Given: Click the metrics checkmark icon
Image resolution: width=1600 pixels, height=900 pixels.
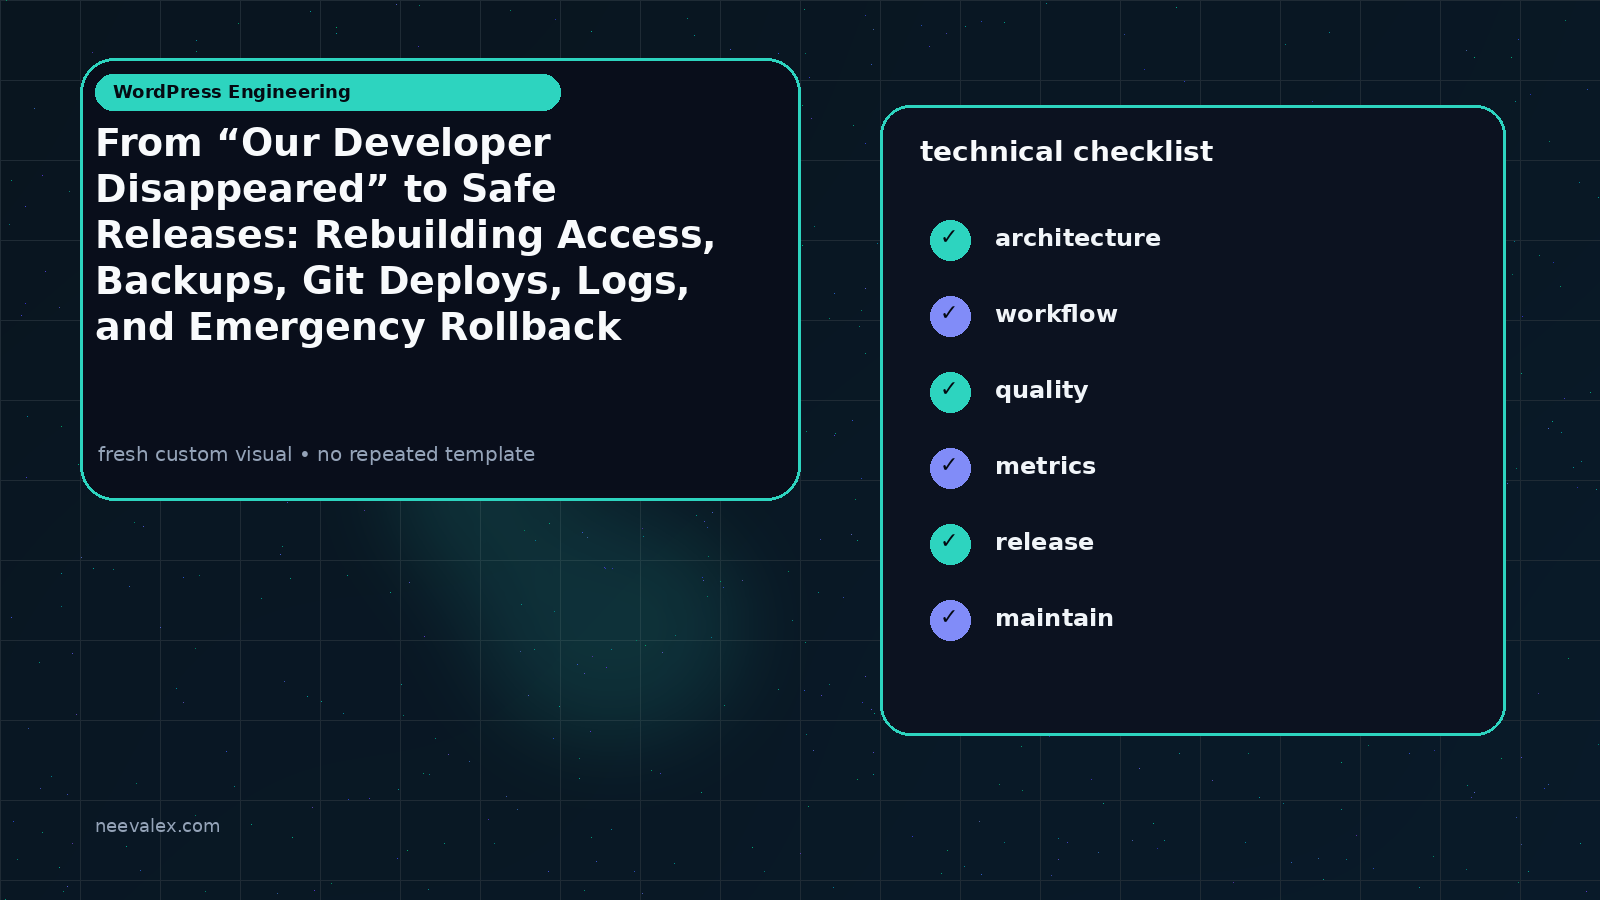Looking at the screenshot, I should [950, 468].
